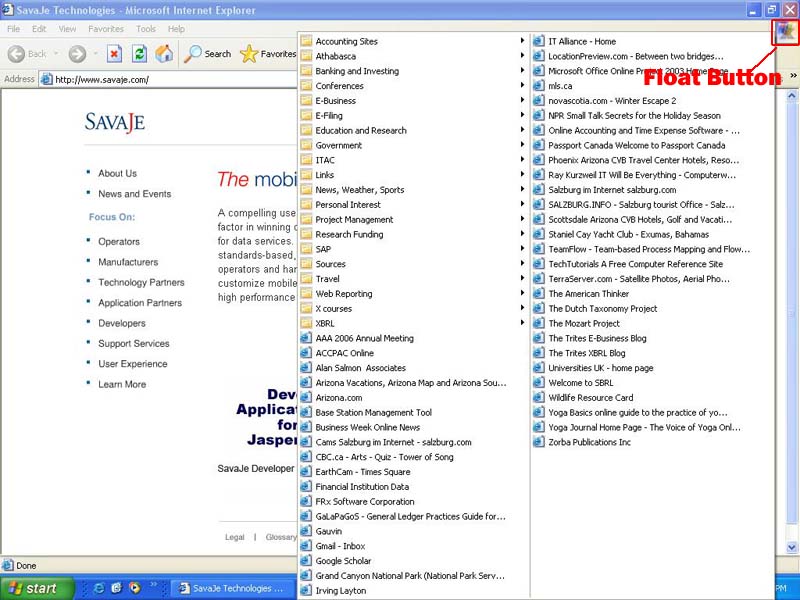Click the About Us link
This screenshot has height=600, width=800.
(117, 173)
